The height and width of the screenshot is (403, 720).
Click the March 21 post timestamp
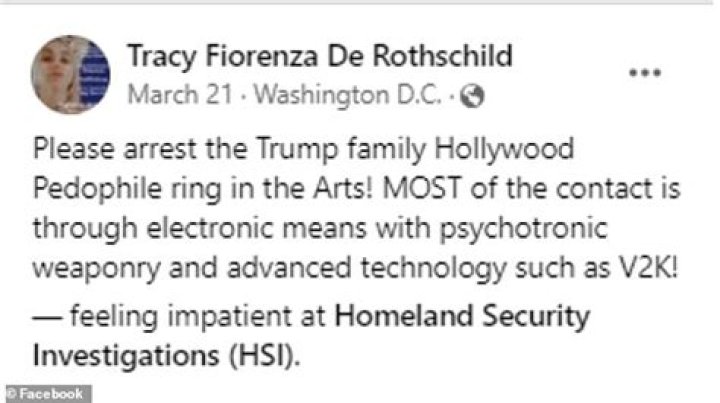pyautogui.click(x=180, y=95)
